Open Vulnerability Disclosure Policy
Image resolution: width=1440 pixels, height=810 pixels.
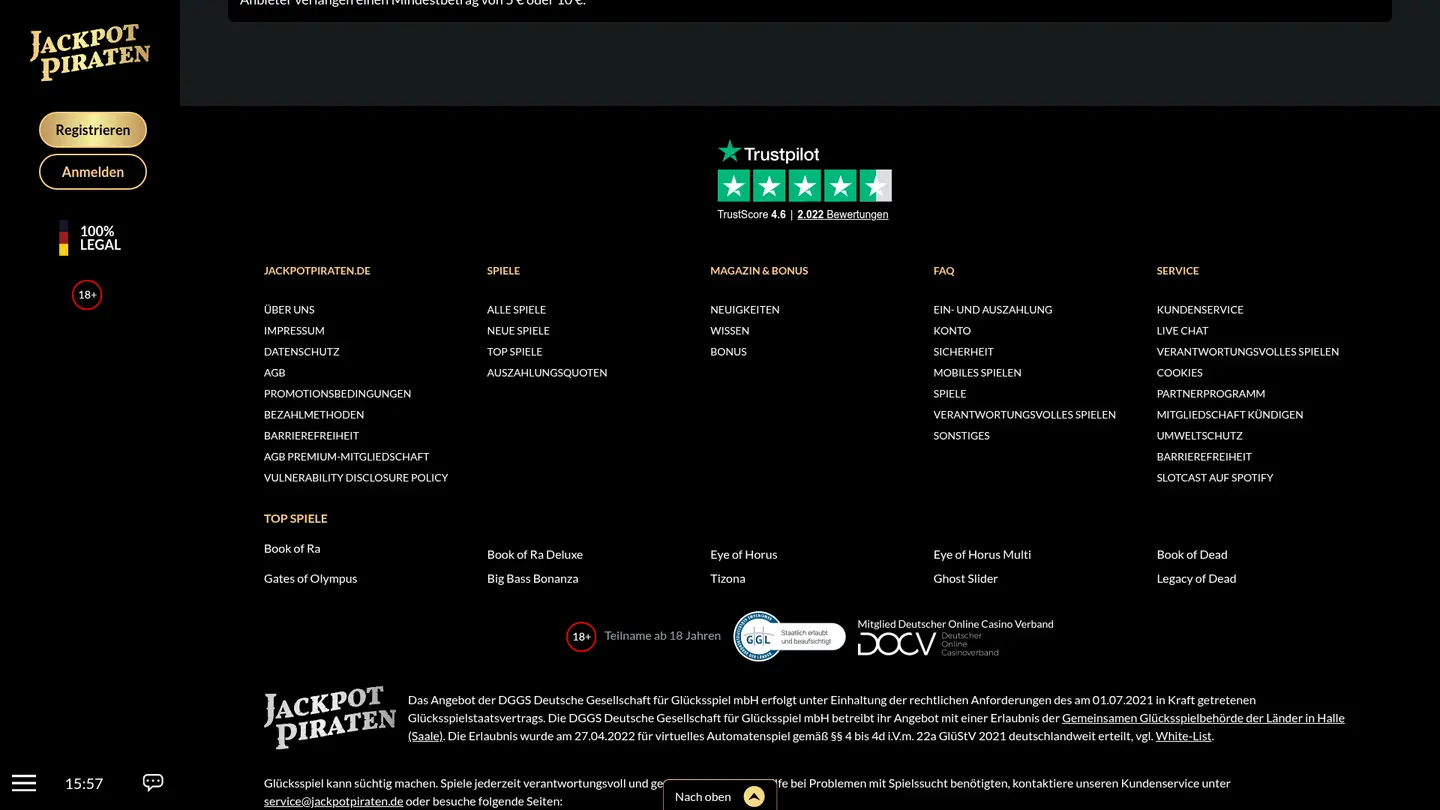point(356,478)
